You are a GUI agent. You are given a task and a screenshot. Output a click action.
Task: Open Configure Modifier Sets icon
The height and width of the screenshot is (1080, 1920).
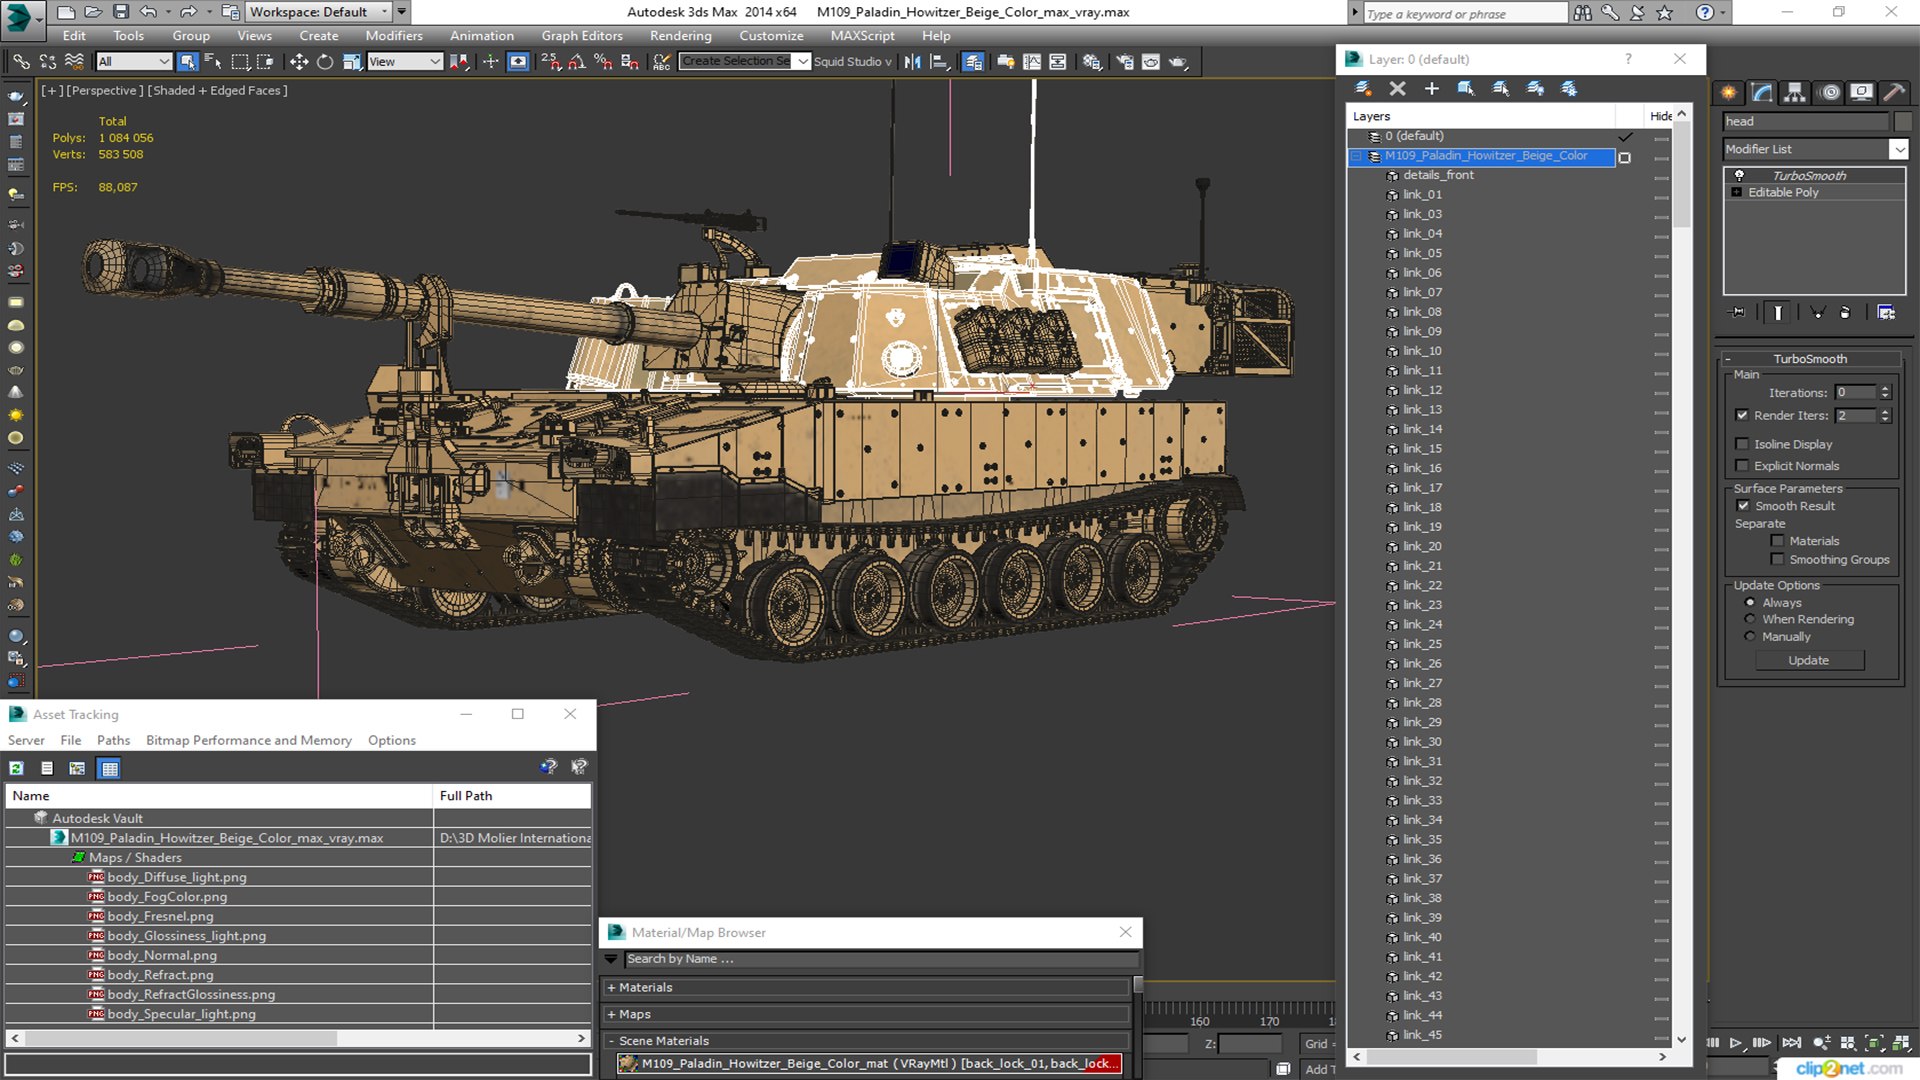click(1886, 313)
